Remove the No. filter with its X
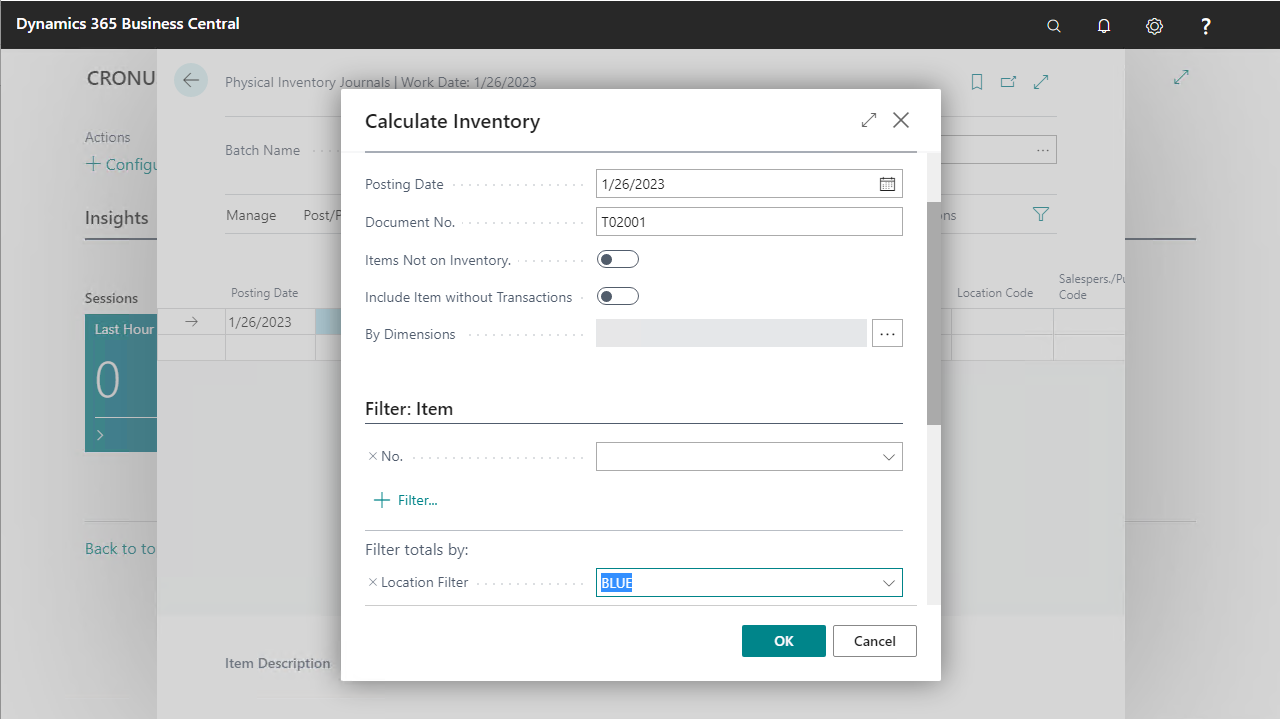1280x720 pixels. point(373,456)
